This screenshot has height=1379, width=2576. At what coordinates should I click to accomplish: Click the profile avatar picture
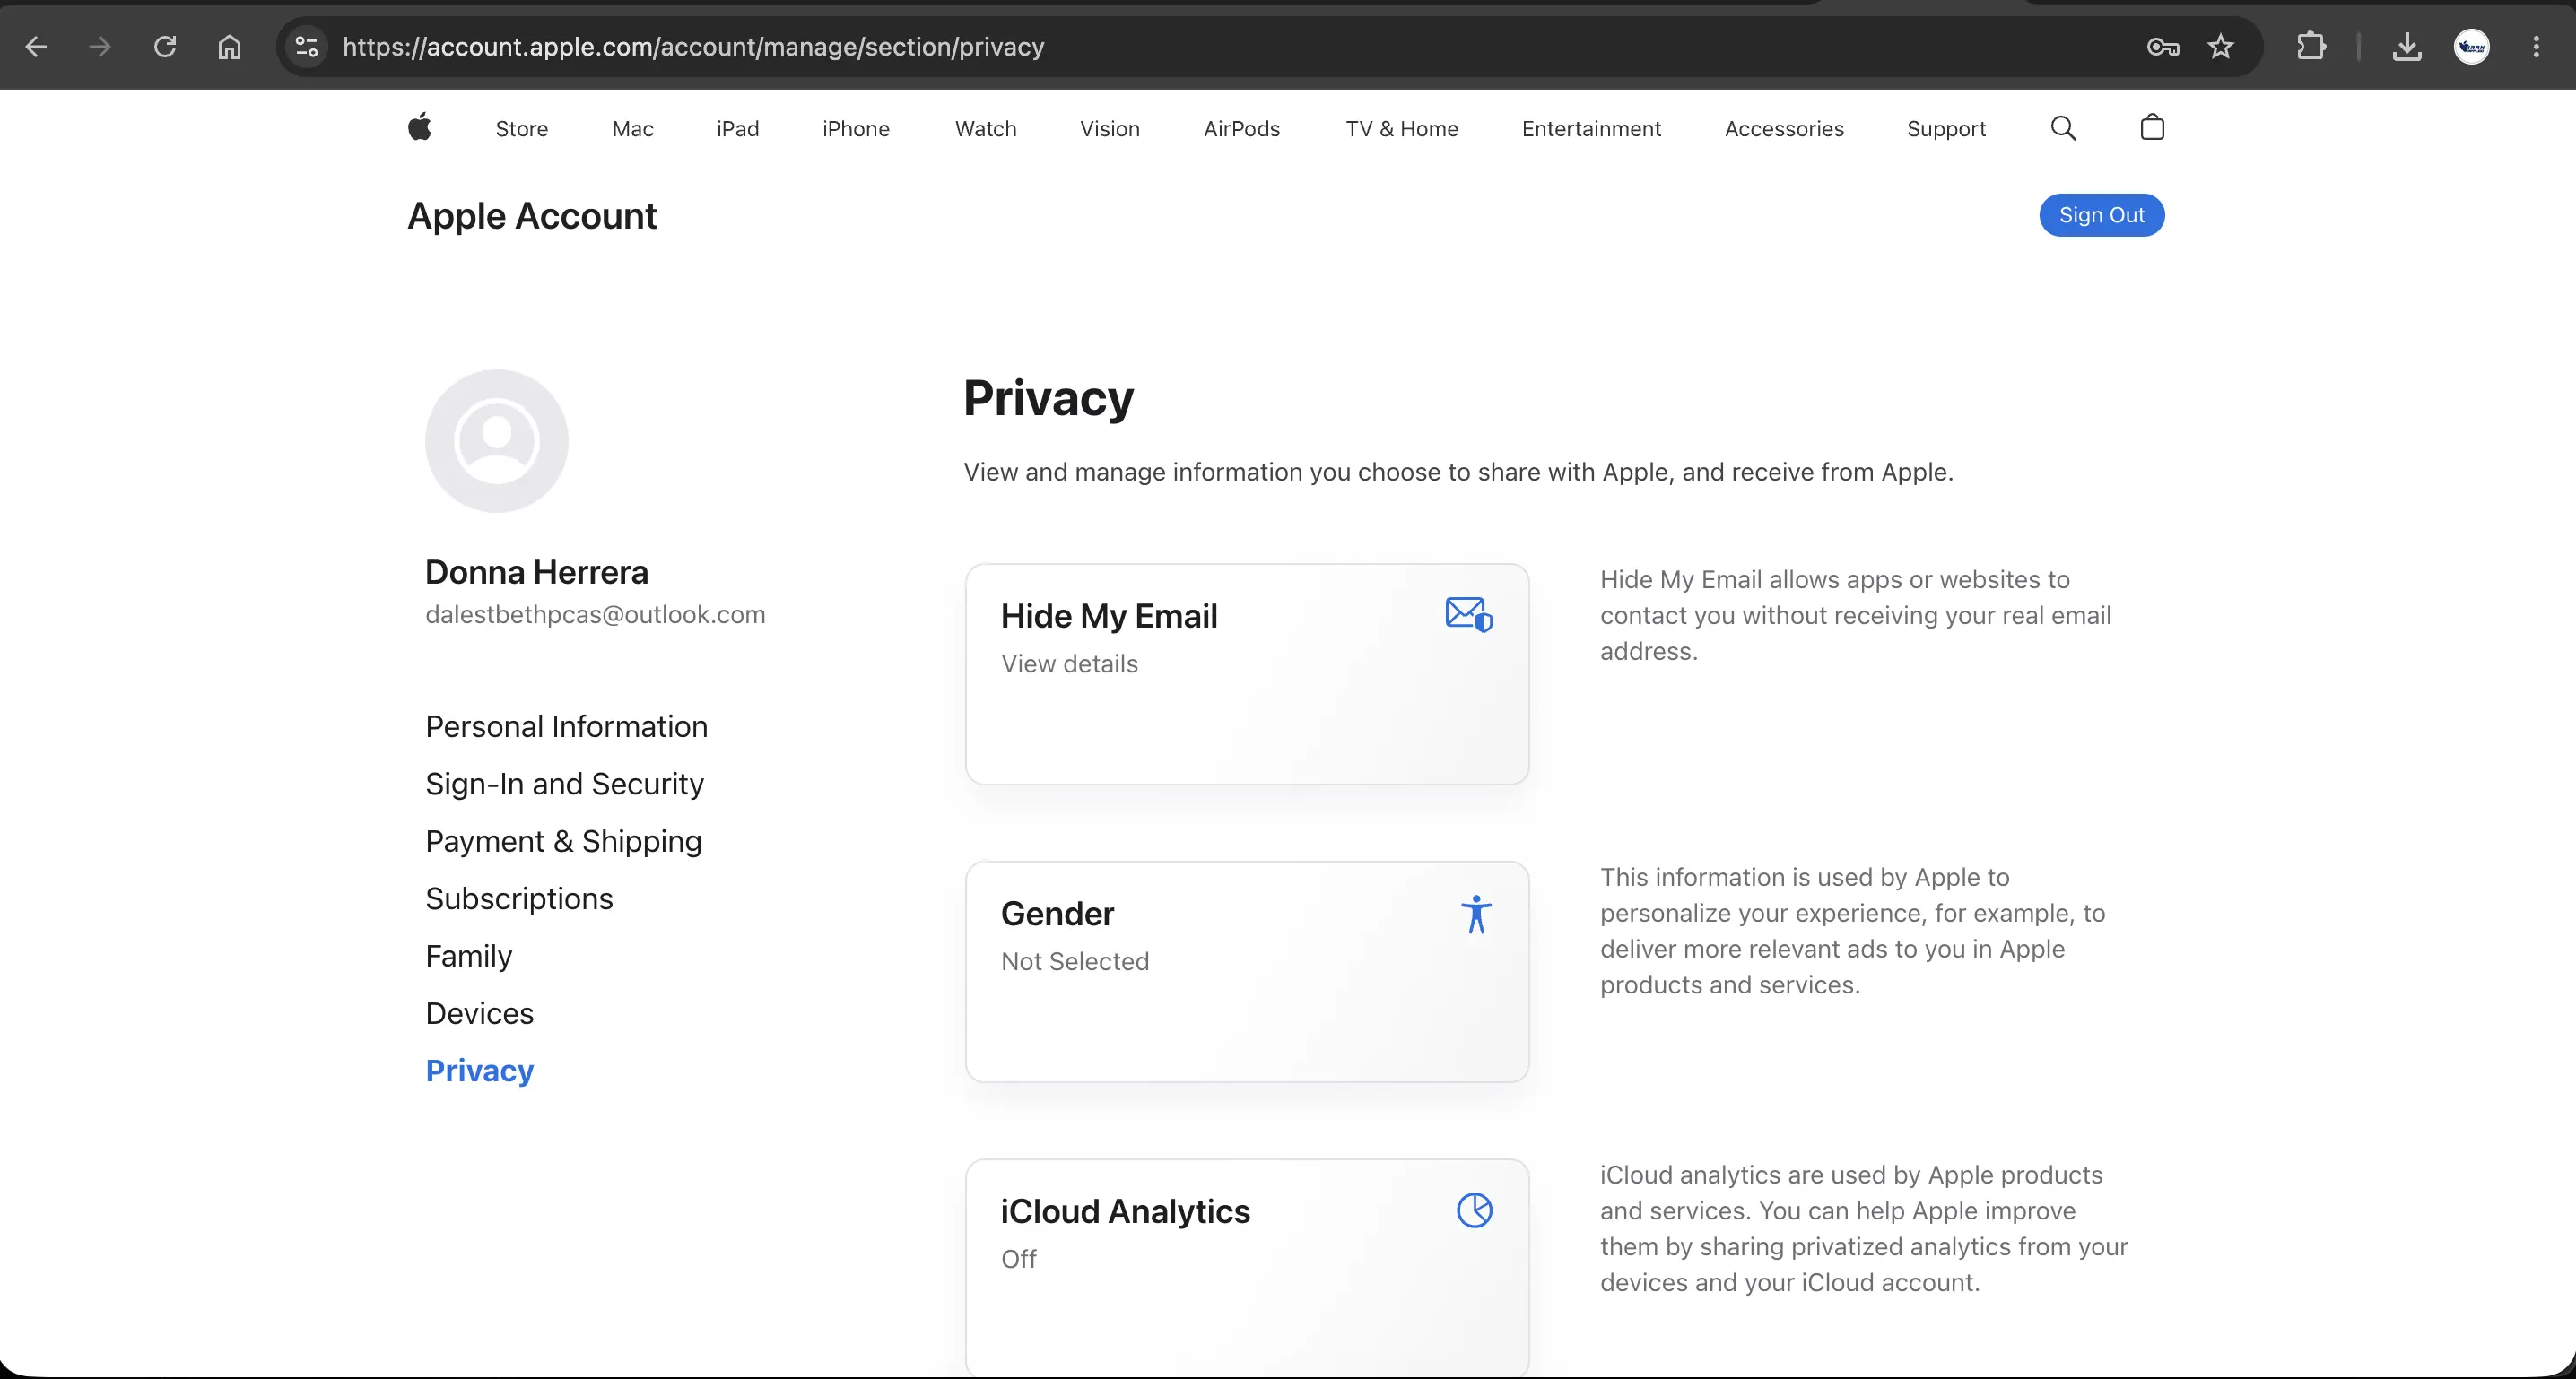click(x=497, y=441)
